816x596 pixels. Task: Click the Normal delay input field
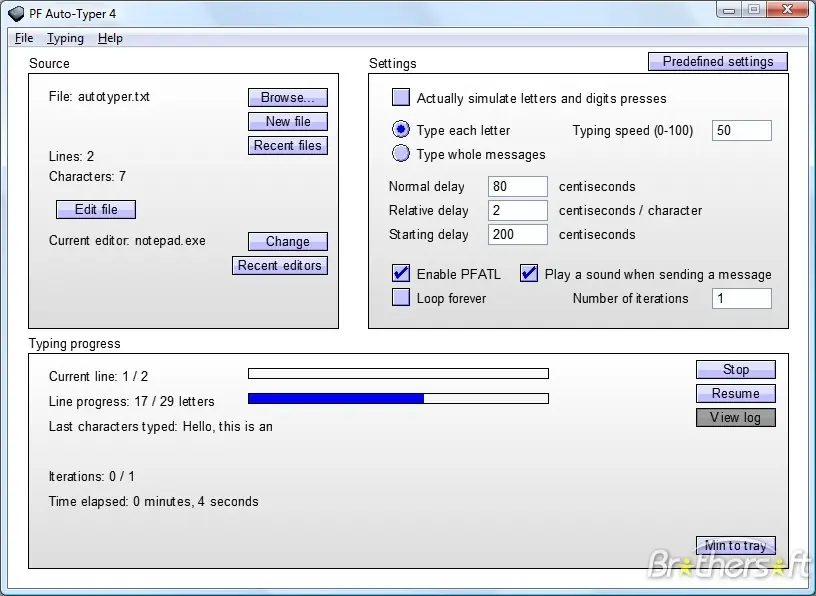pyautogui.click(x=518, y=186)
